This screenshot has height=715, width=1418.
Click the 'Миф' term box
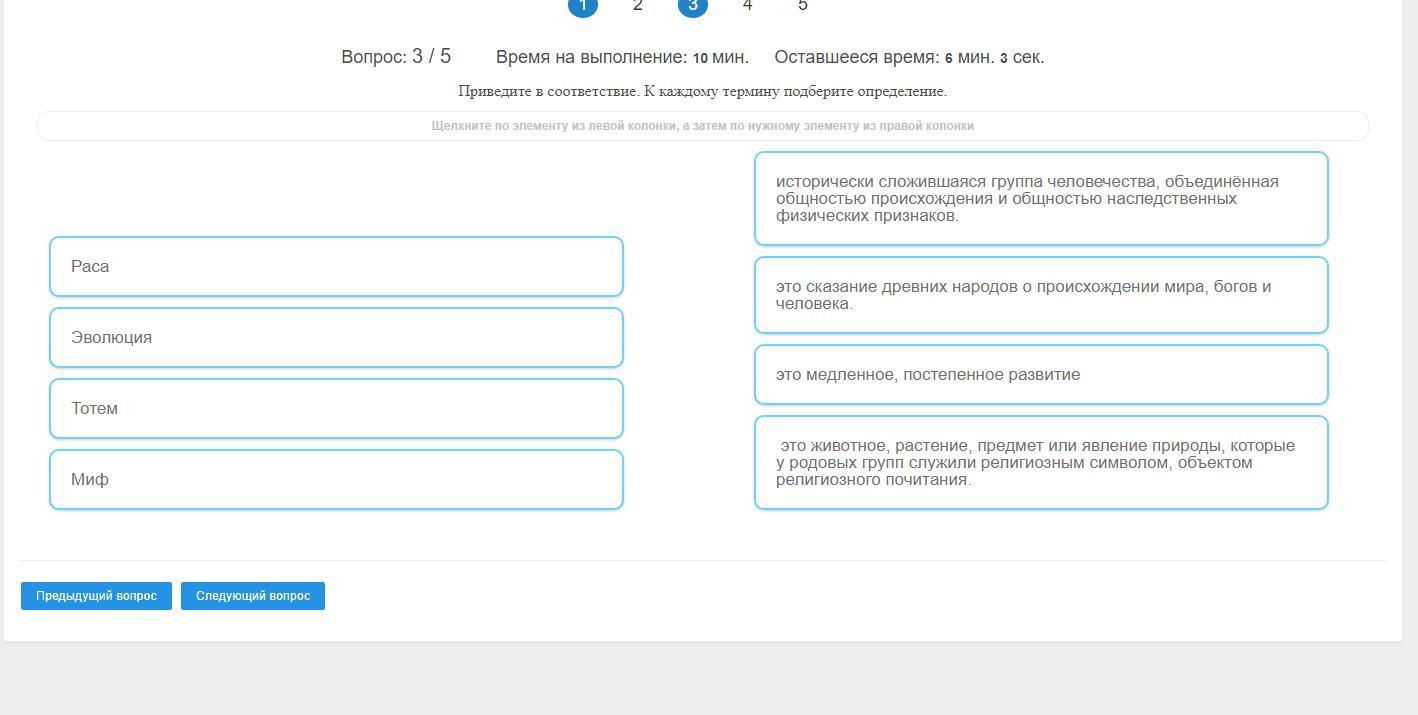(336, 480)
